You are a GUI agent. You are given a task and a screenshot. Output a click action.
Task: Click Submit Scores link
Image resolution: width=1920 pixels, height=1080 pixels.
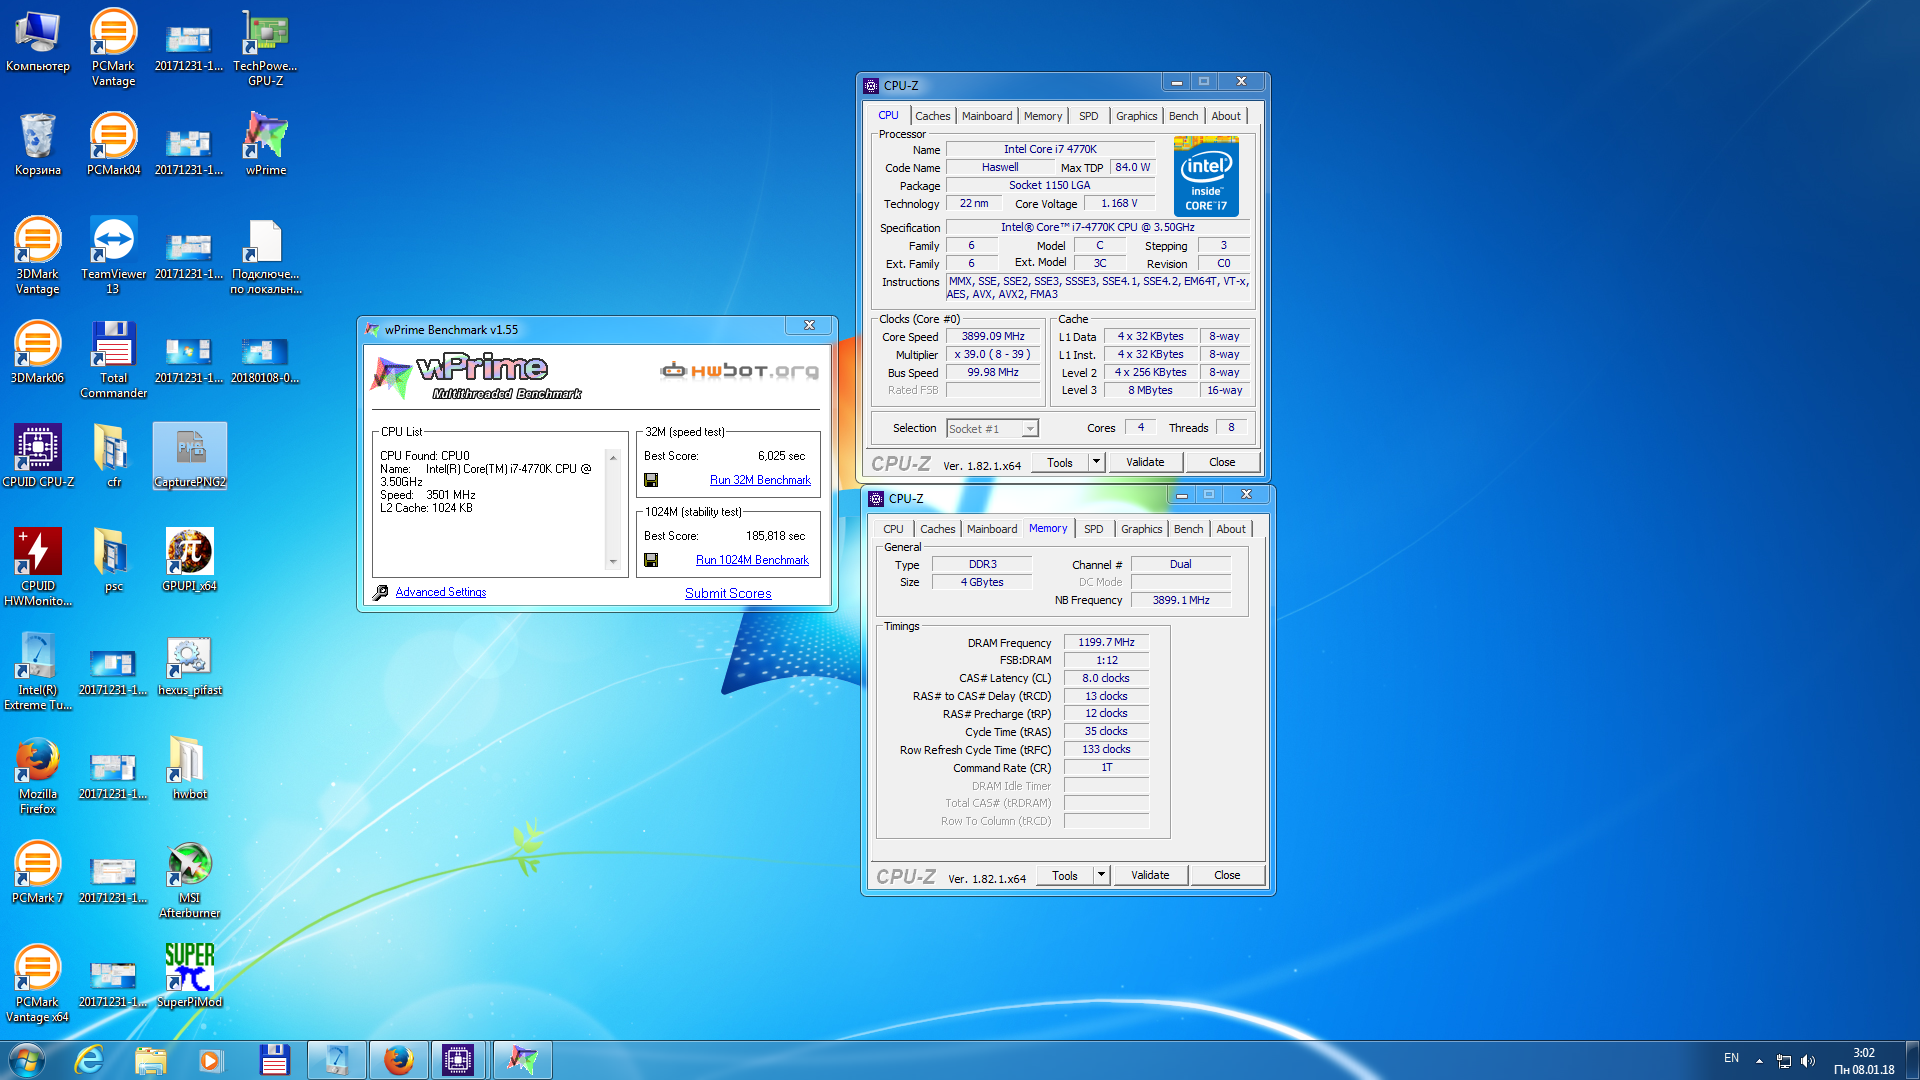[728, 593]
